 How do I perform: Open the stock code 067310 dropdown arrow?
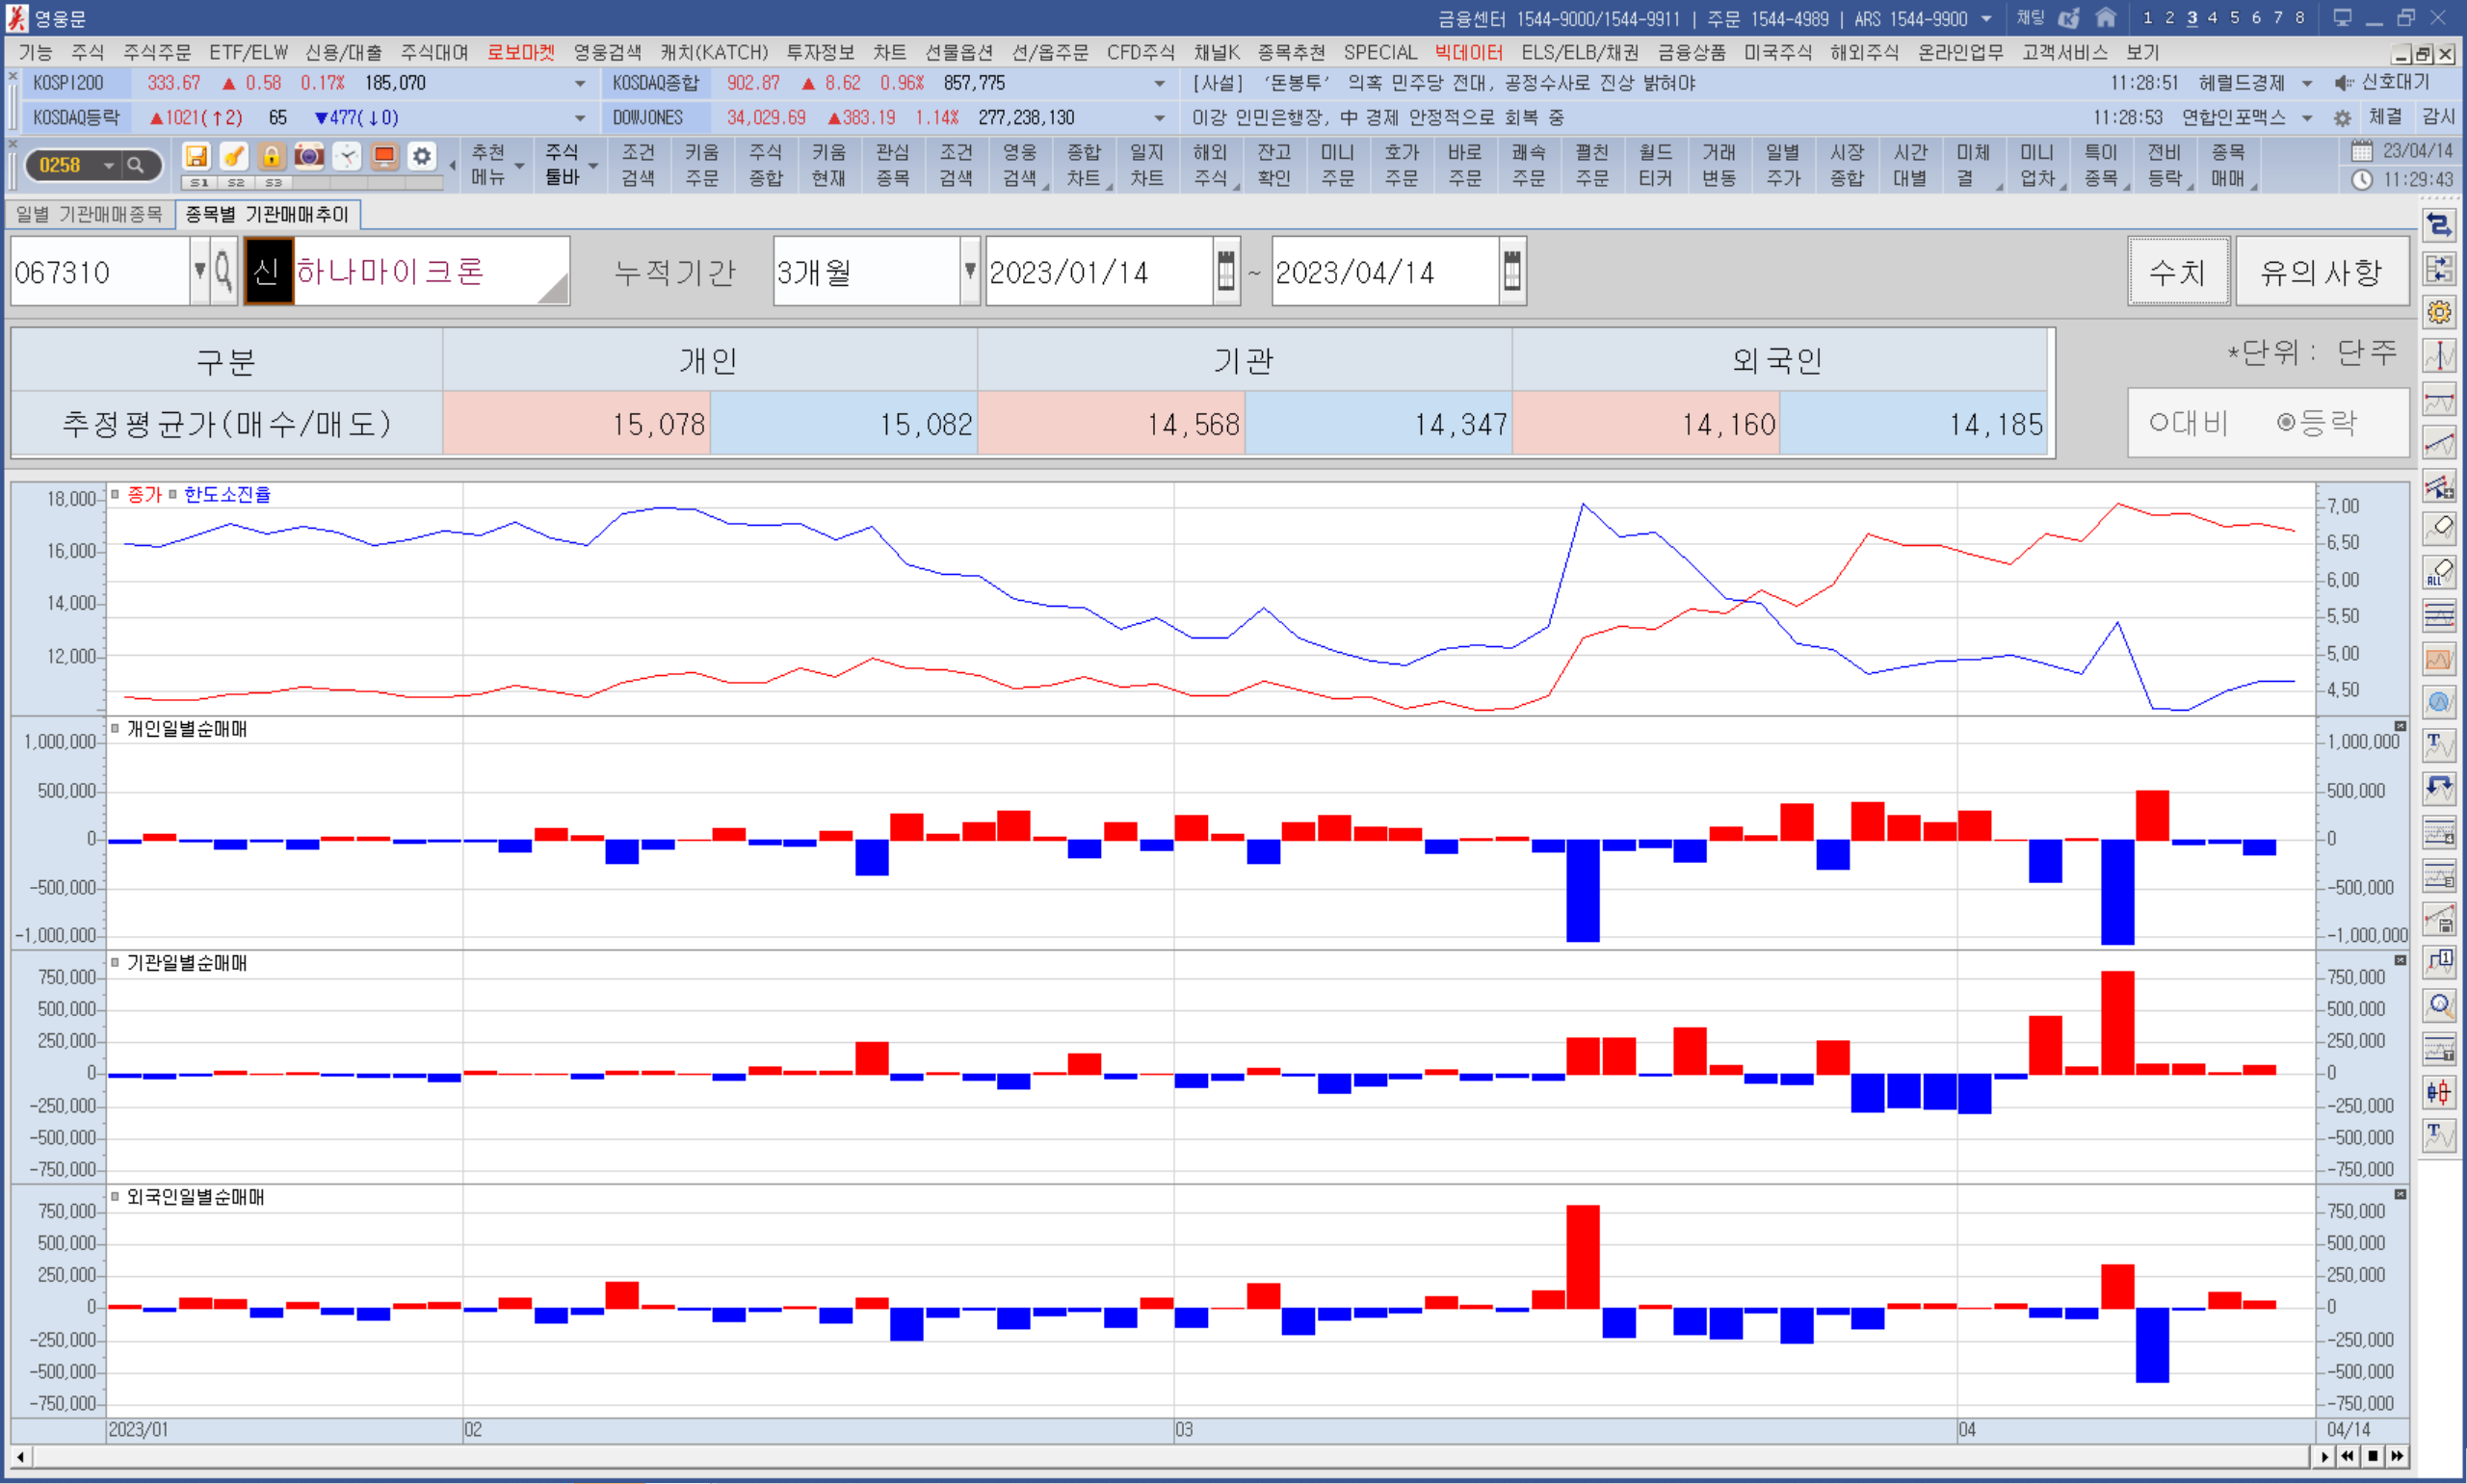(200, 271)
